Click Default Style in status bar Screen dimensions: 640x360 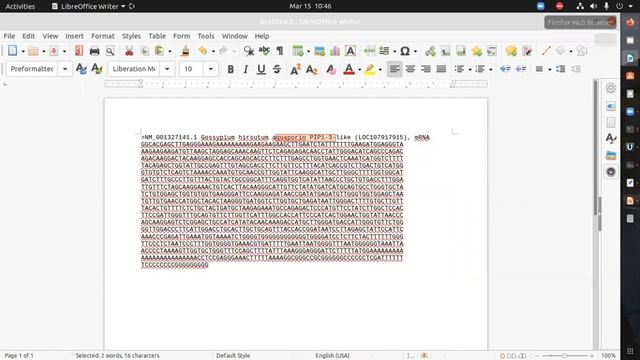pos(233,356)
